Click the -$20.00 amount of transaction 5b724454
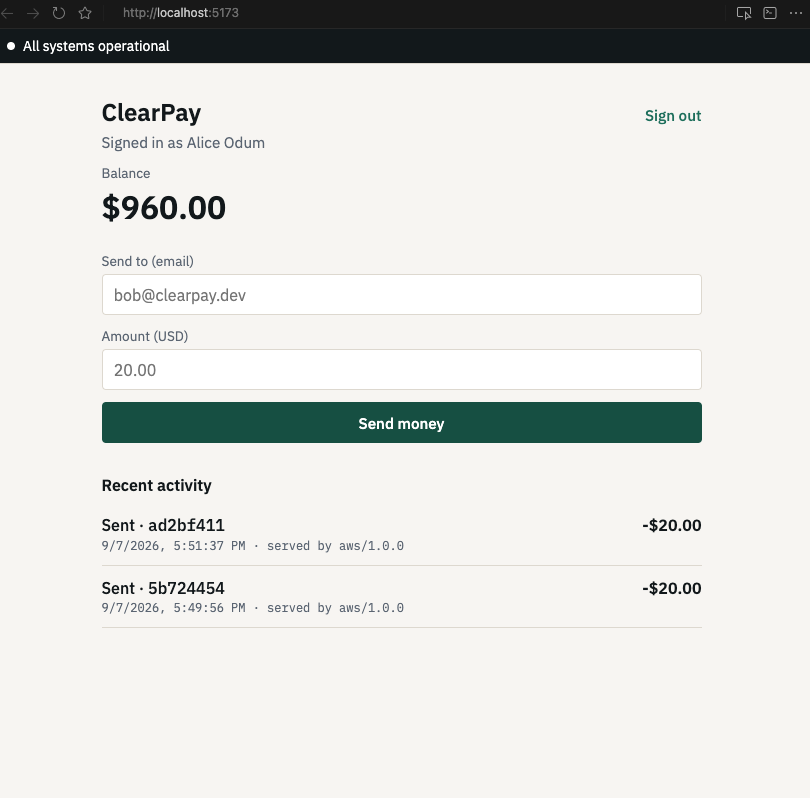This screenshot has height=798, width=810. (x=672, y=588)
